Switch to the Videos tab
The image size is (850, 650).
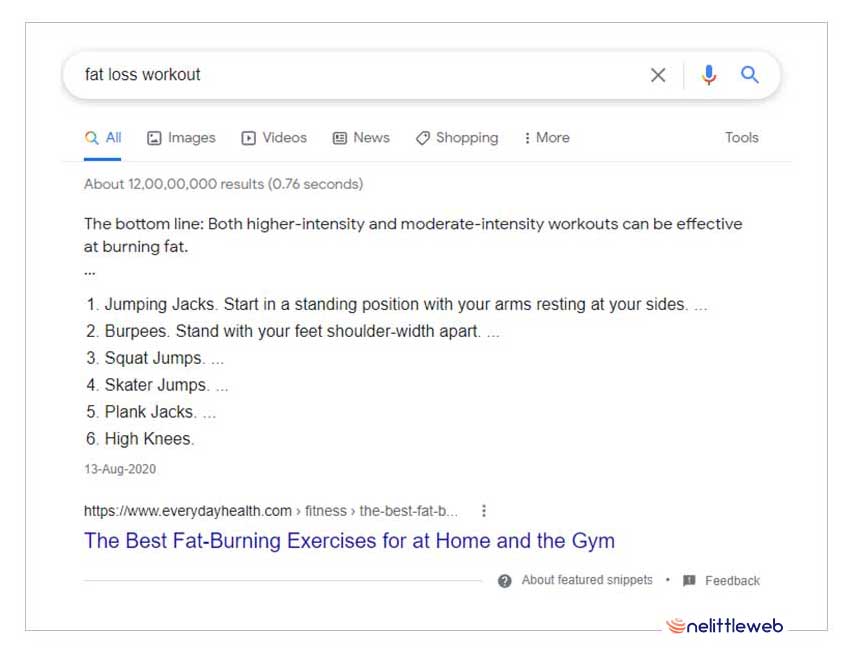pyautogui.click(x=274, y=138)
